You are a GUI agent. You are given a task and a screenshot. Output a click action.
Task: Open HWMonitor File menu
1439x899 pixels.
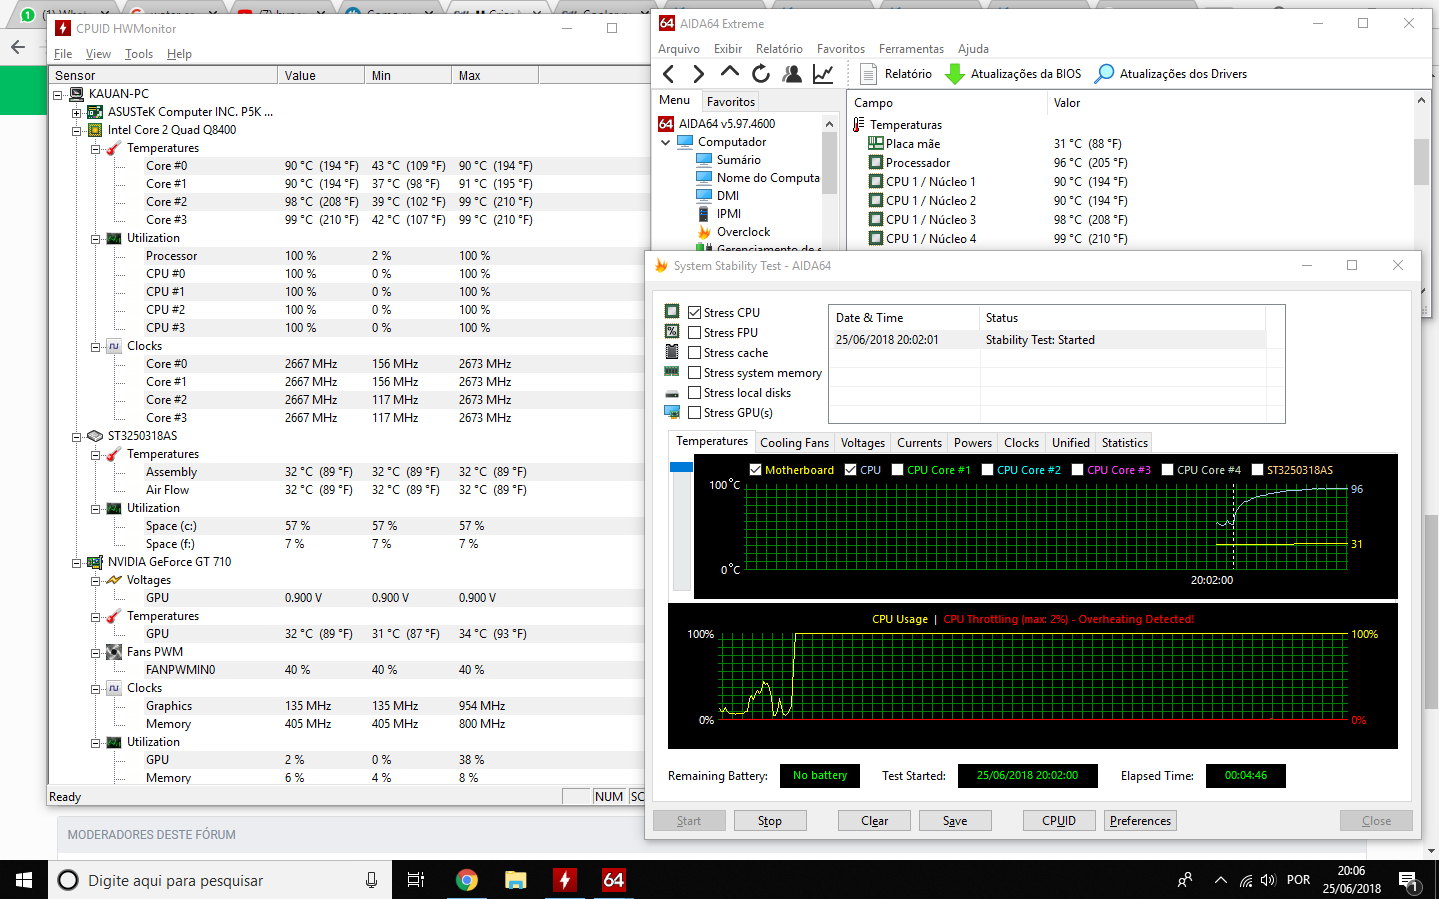click(x=63, y=54)
